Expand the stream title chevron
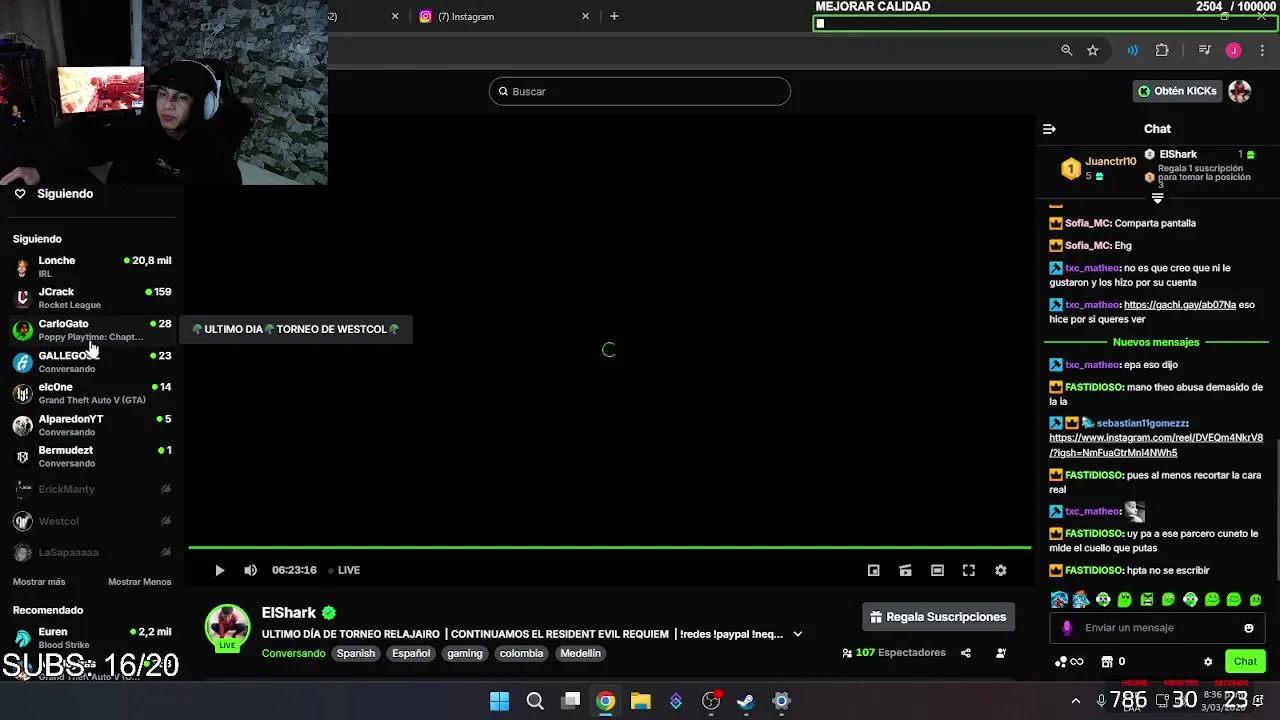This screenshot has width=1280, height=720. click(797, 634)
